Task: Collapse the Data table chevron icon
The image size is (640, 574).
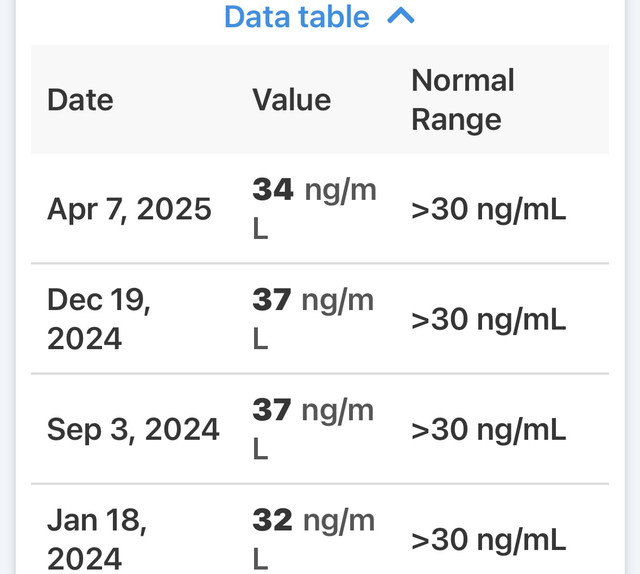Action: tap(401, 16)
